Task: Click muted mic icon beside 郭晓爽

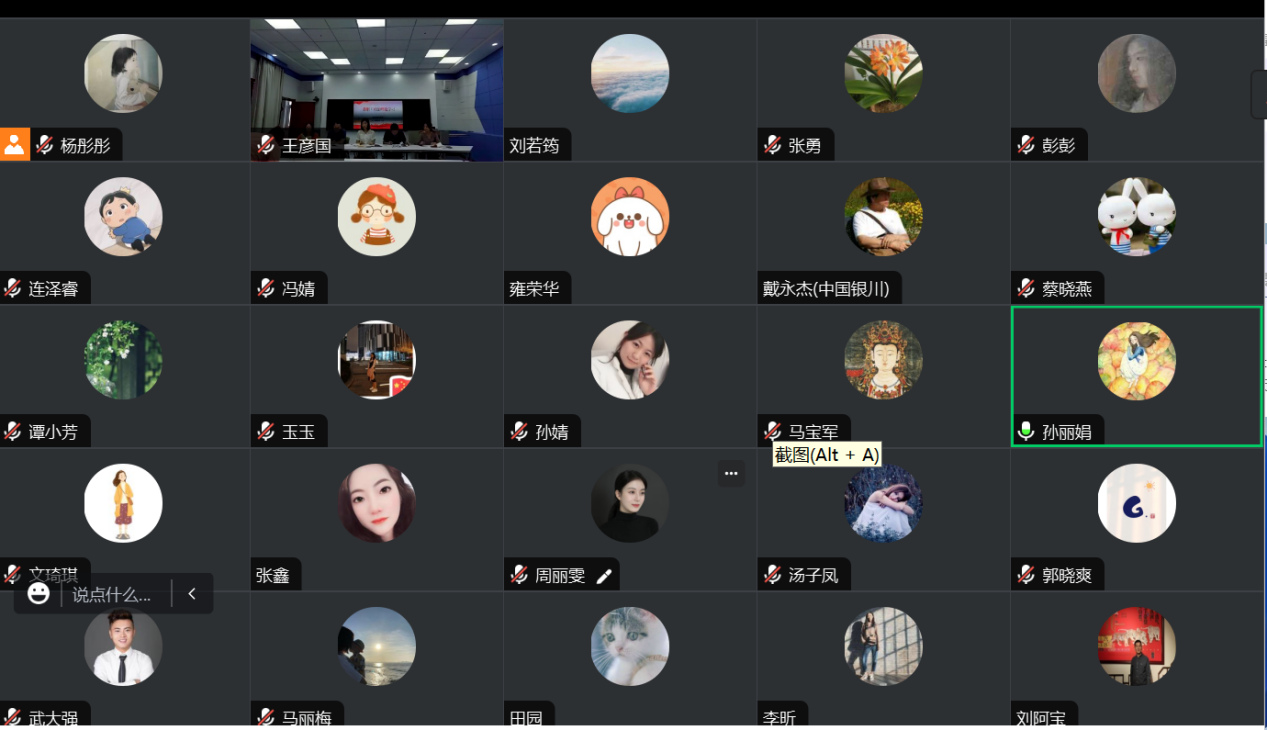Action: point(1026,575)
